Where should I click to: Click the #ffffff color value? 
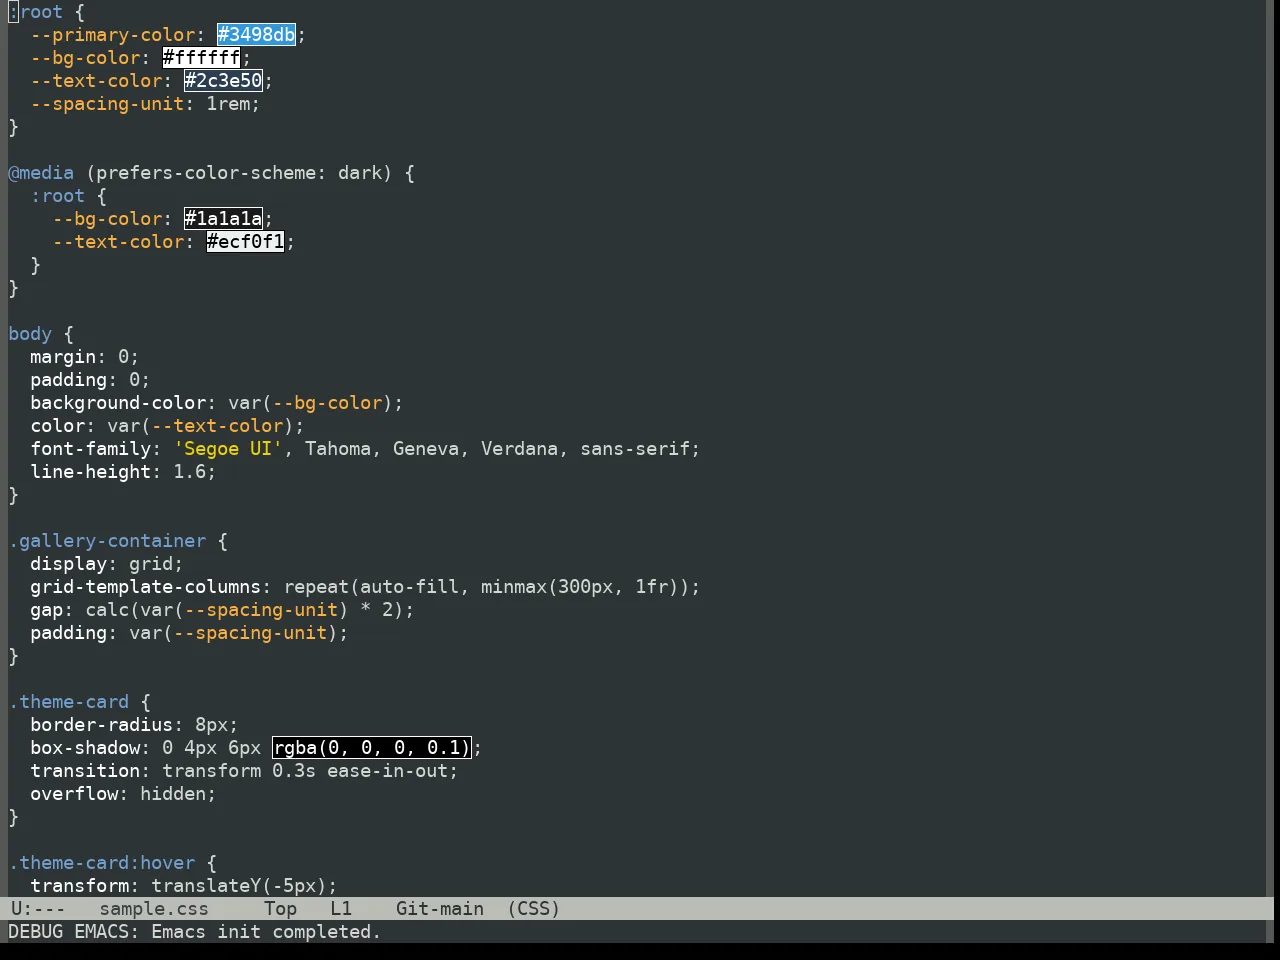(x=202, y=58)
